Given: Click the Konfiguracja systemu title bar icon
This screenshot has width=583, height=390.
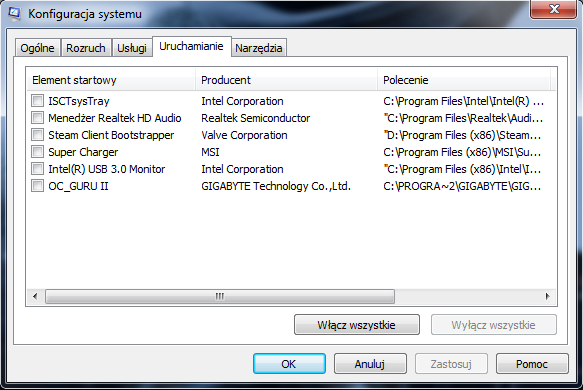Looking at the screenshot, I should [x=14, y=14].
